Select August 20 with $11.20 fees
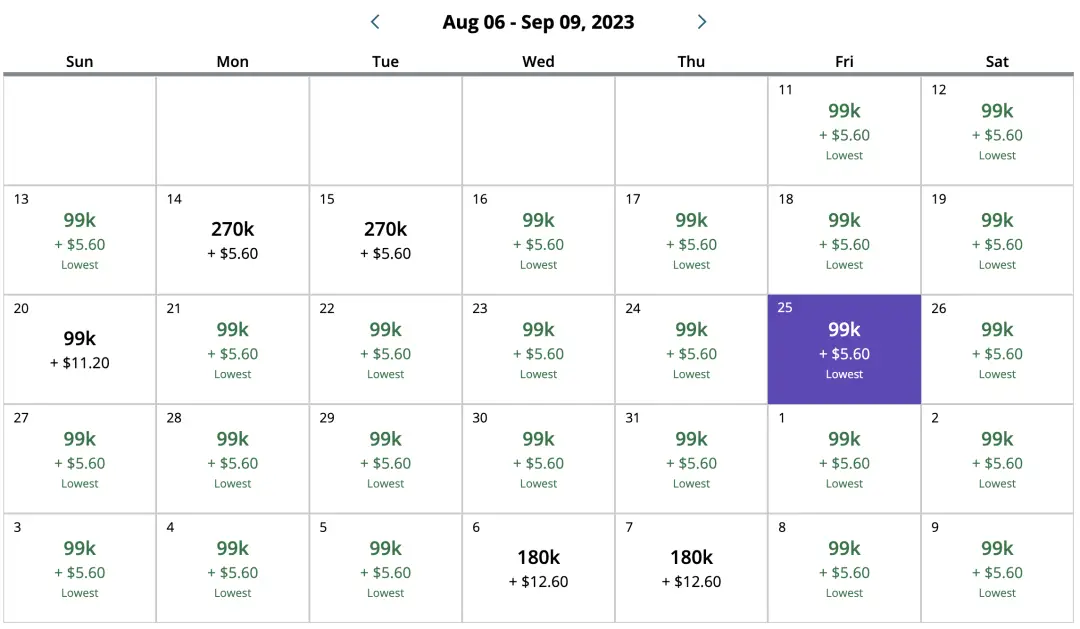 80,349
